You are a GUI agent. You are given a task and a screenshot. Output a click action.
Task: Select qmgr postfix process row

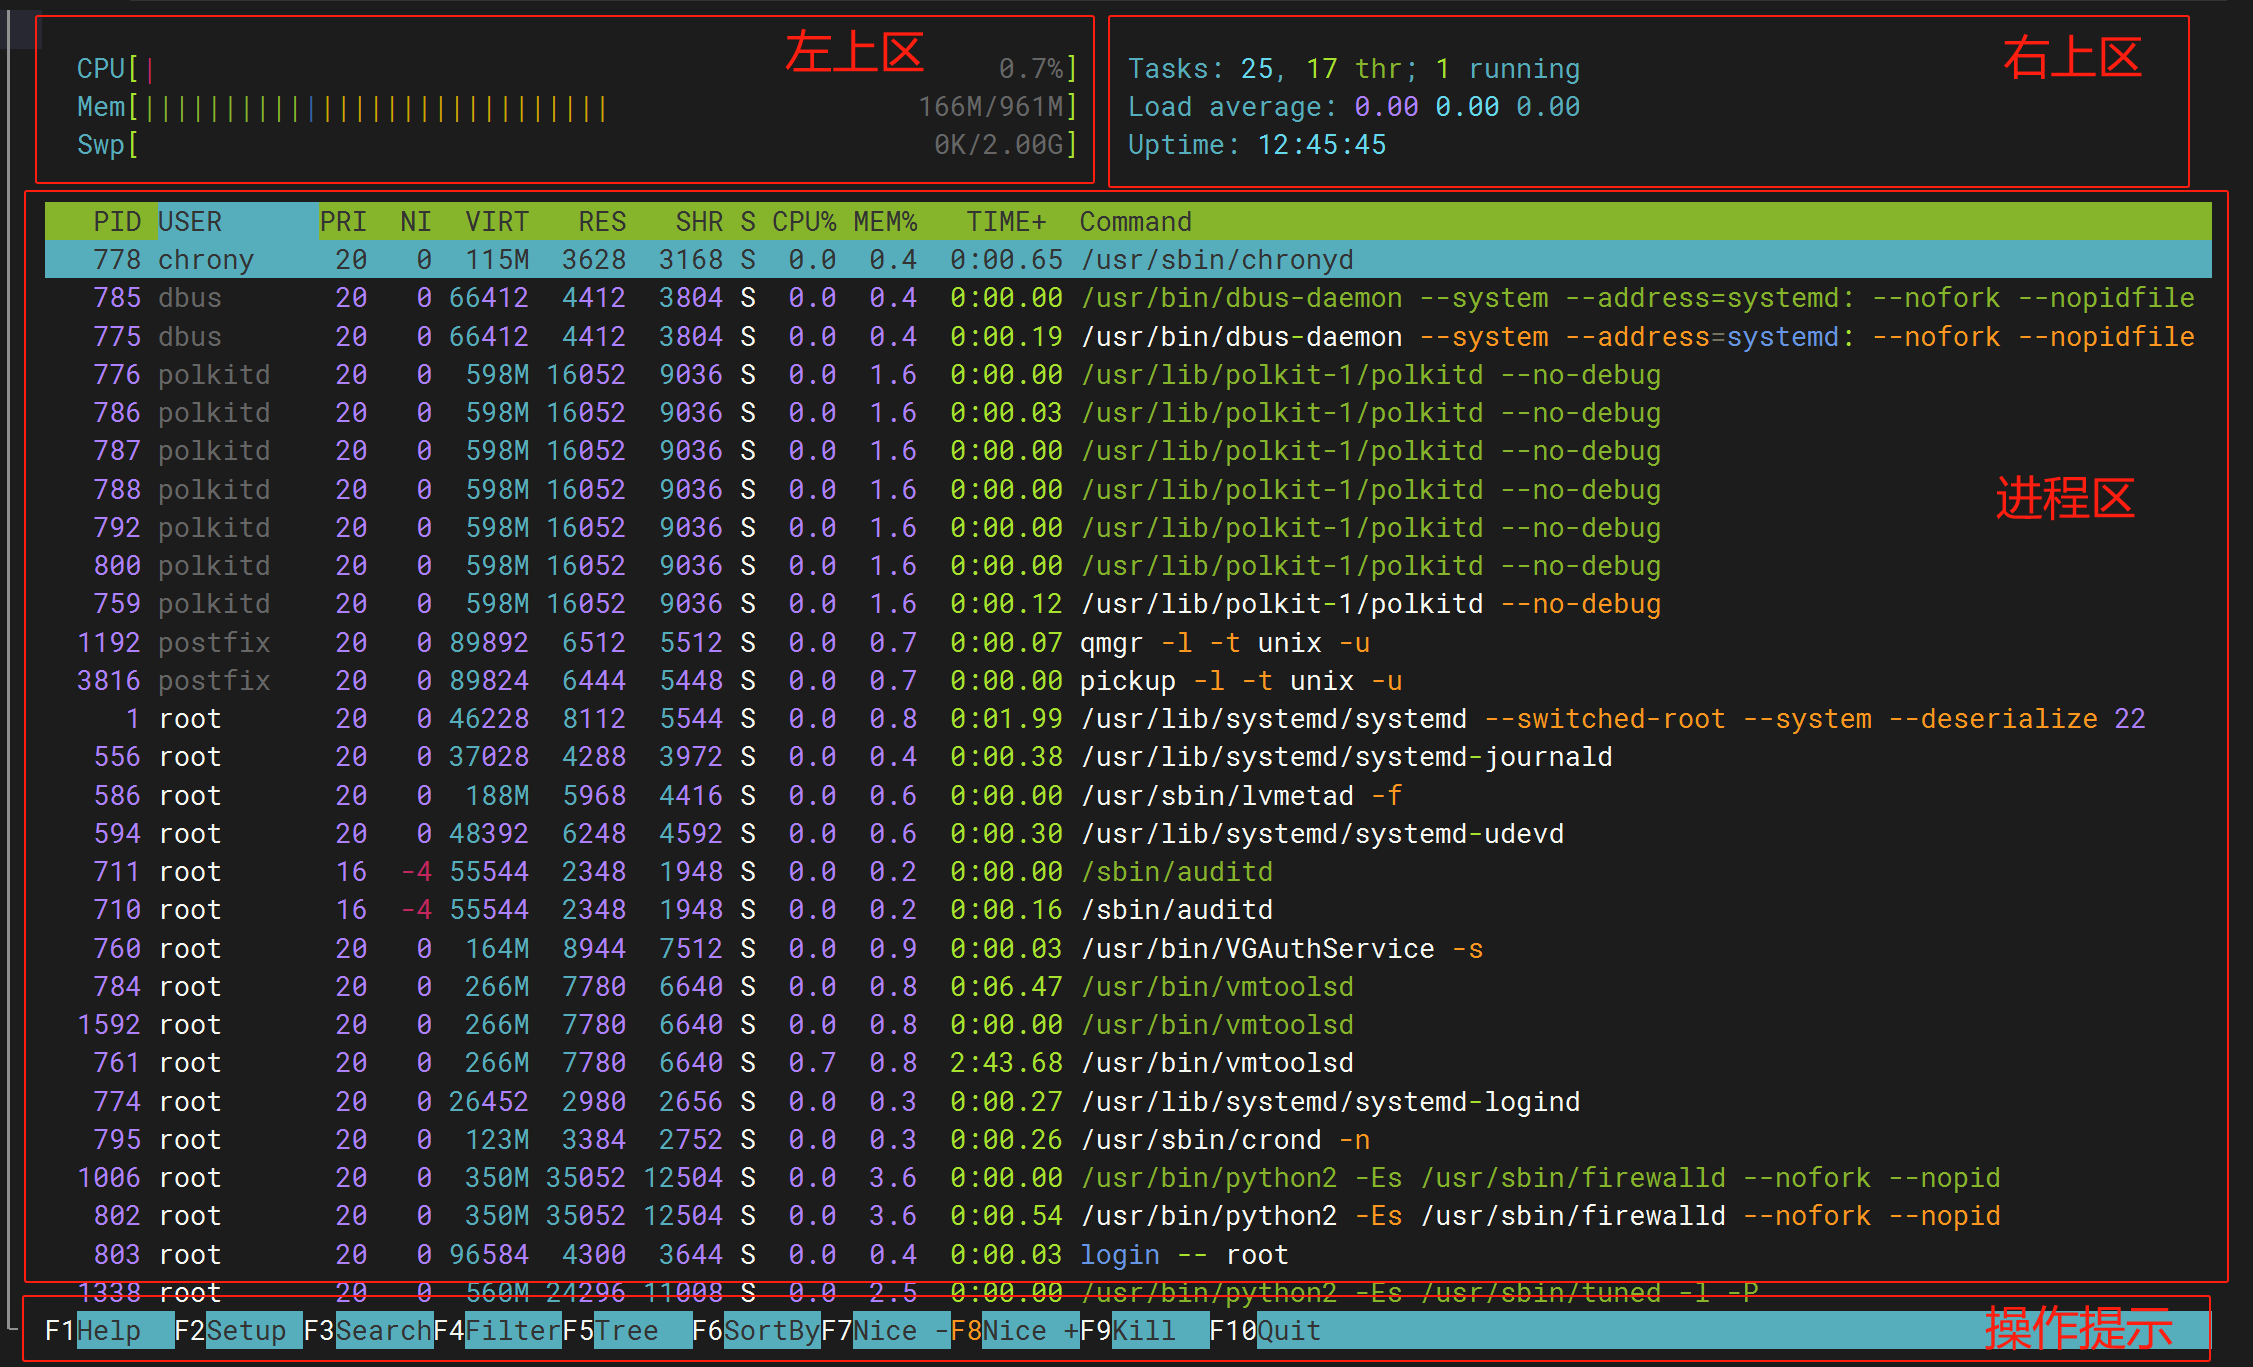pyautogui.click(x=1110, y=643)
